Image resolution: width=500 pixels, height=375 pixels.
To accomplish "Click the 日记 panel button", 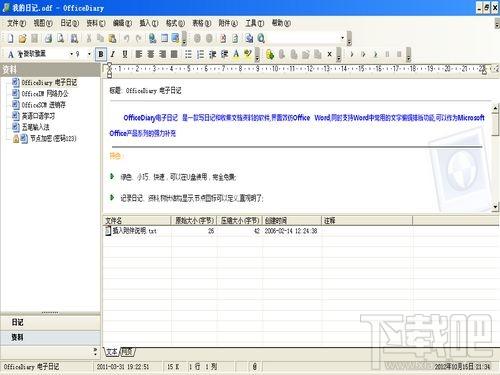I will pyautogui.click(x=50, y=322).
